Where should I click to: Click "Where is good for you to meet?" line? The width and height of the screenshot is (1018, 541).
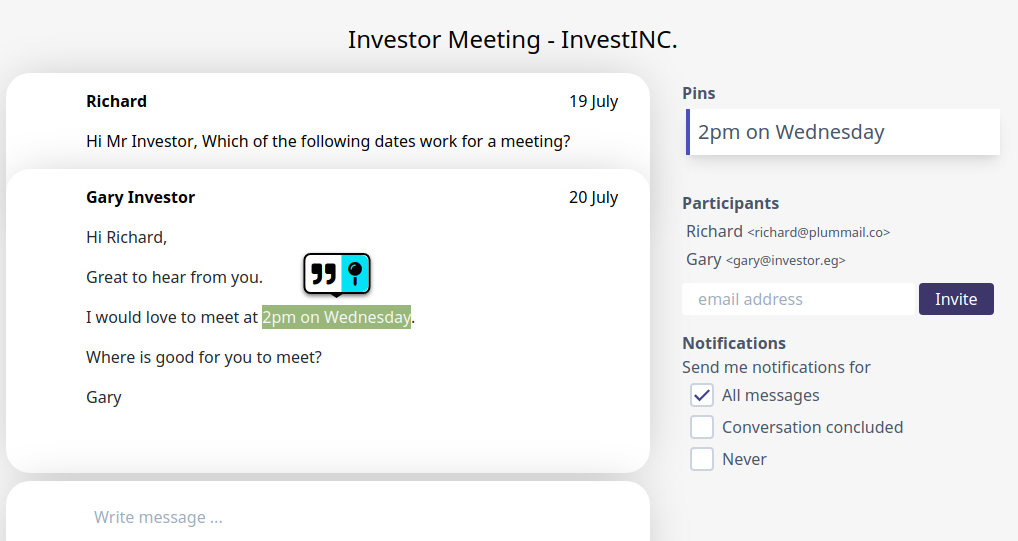click(x=204, y=357)
